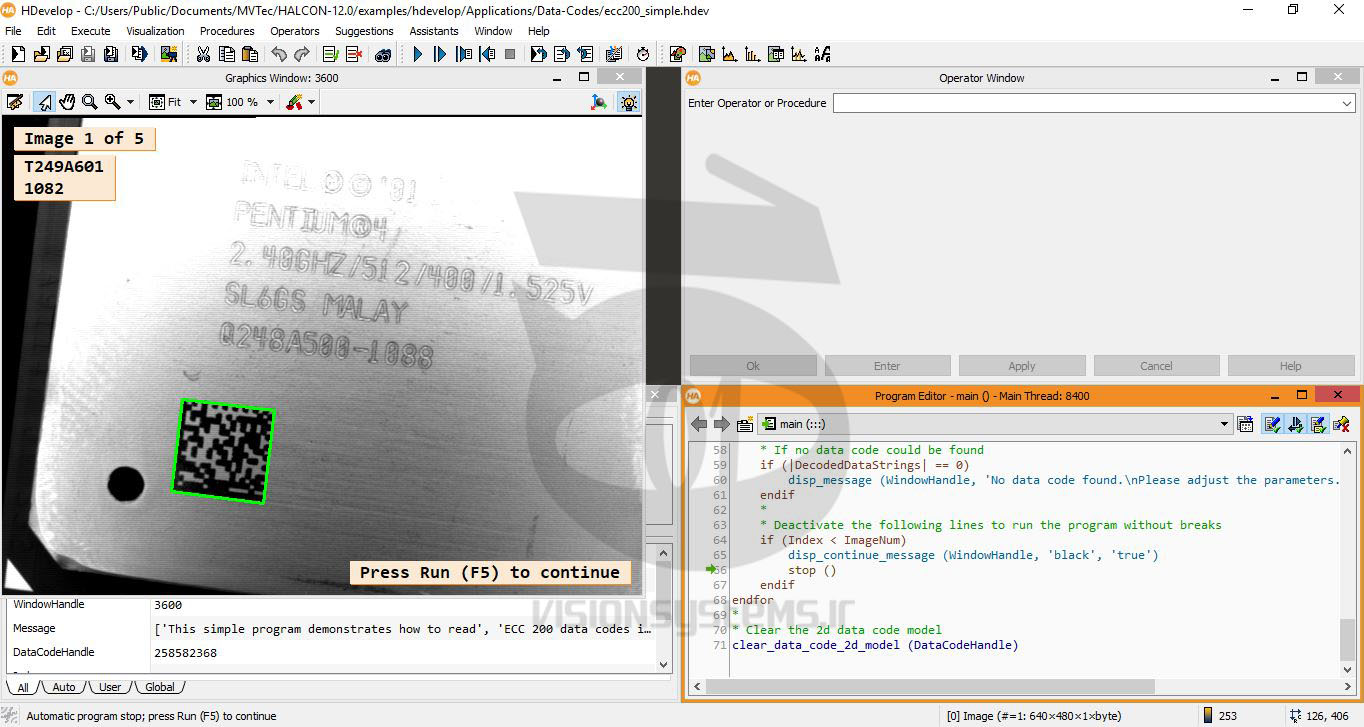Image resolution: width=1364 pixels, height=727 pixels.
Task: Click the New Program icon in main toolbar
Action: click(x=18, y=54)
